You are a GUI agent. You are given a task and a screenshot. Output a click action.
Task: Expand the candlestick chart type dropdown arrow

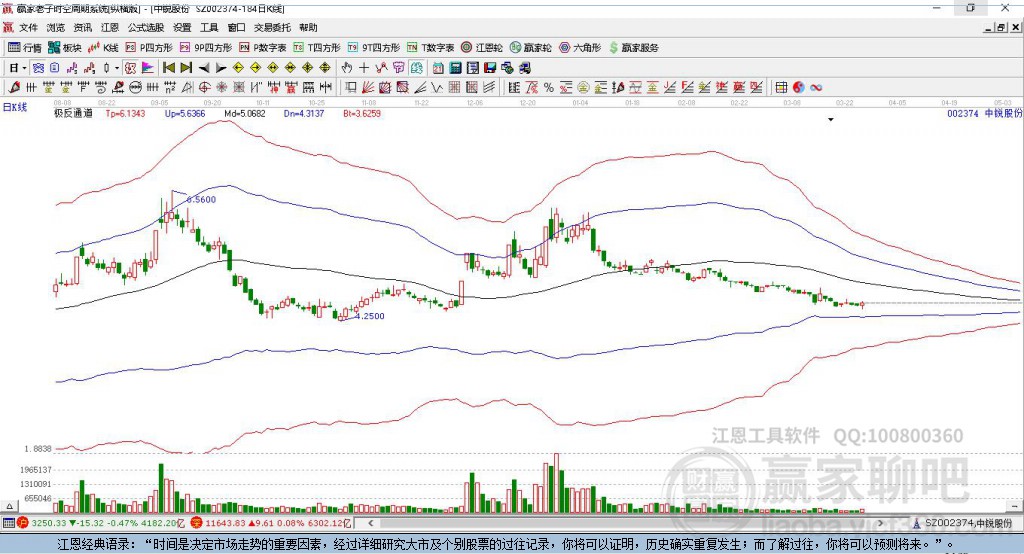117,68
